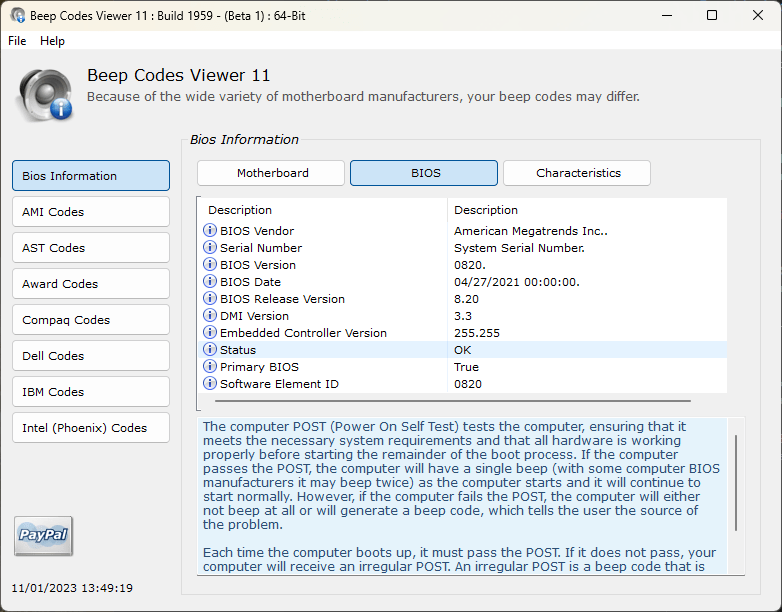The height and width of the screenshot is (612, 782).
Task: Click the second Description column header
Action: point(587,210)
